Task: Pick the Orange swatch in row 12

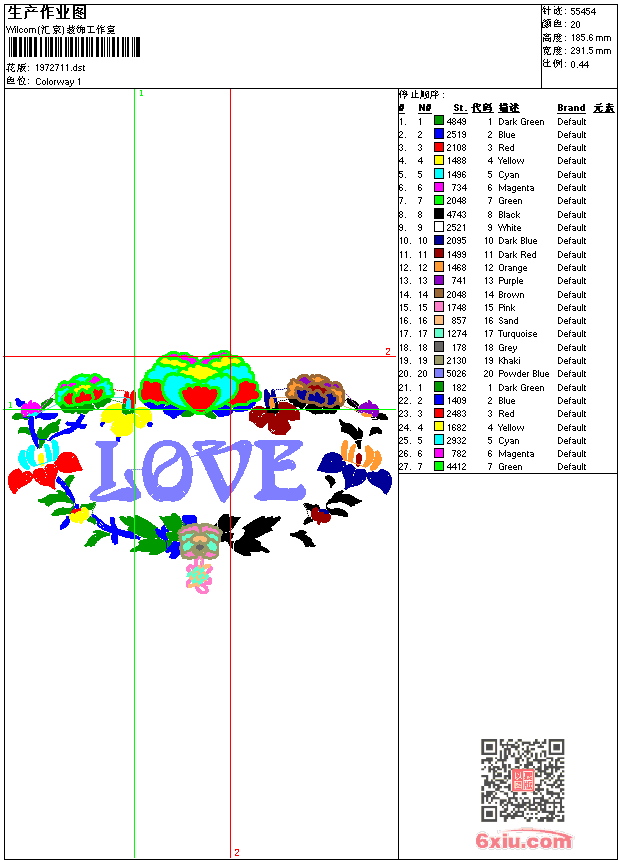Action: click(439, 267)
